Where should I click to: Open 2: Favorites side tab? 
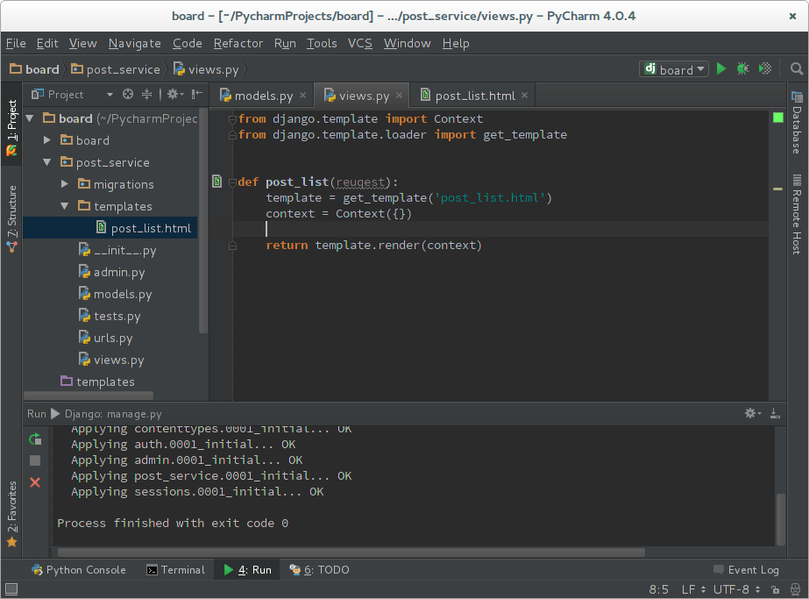[x=11, y=514]
